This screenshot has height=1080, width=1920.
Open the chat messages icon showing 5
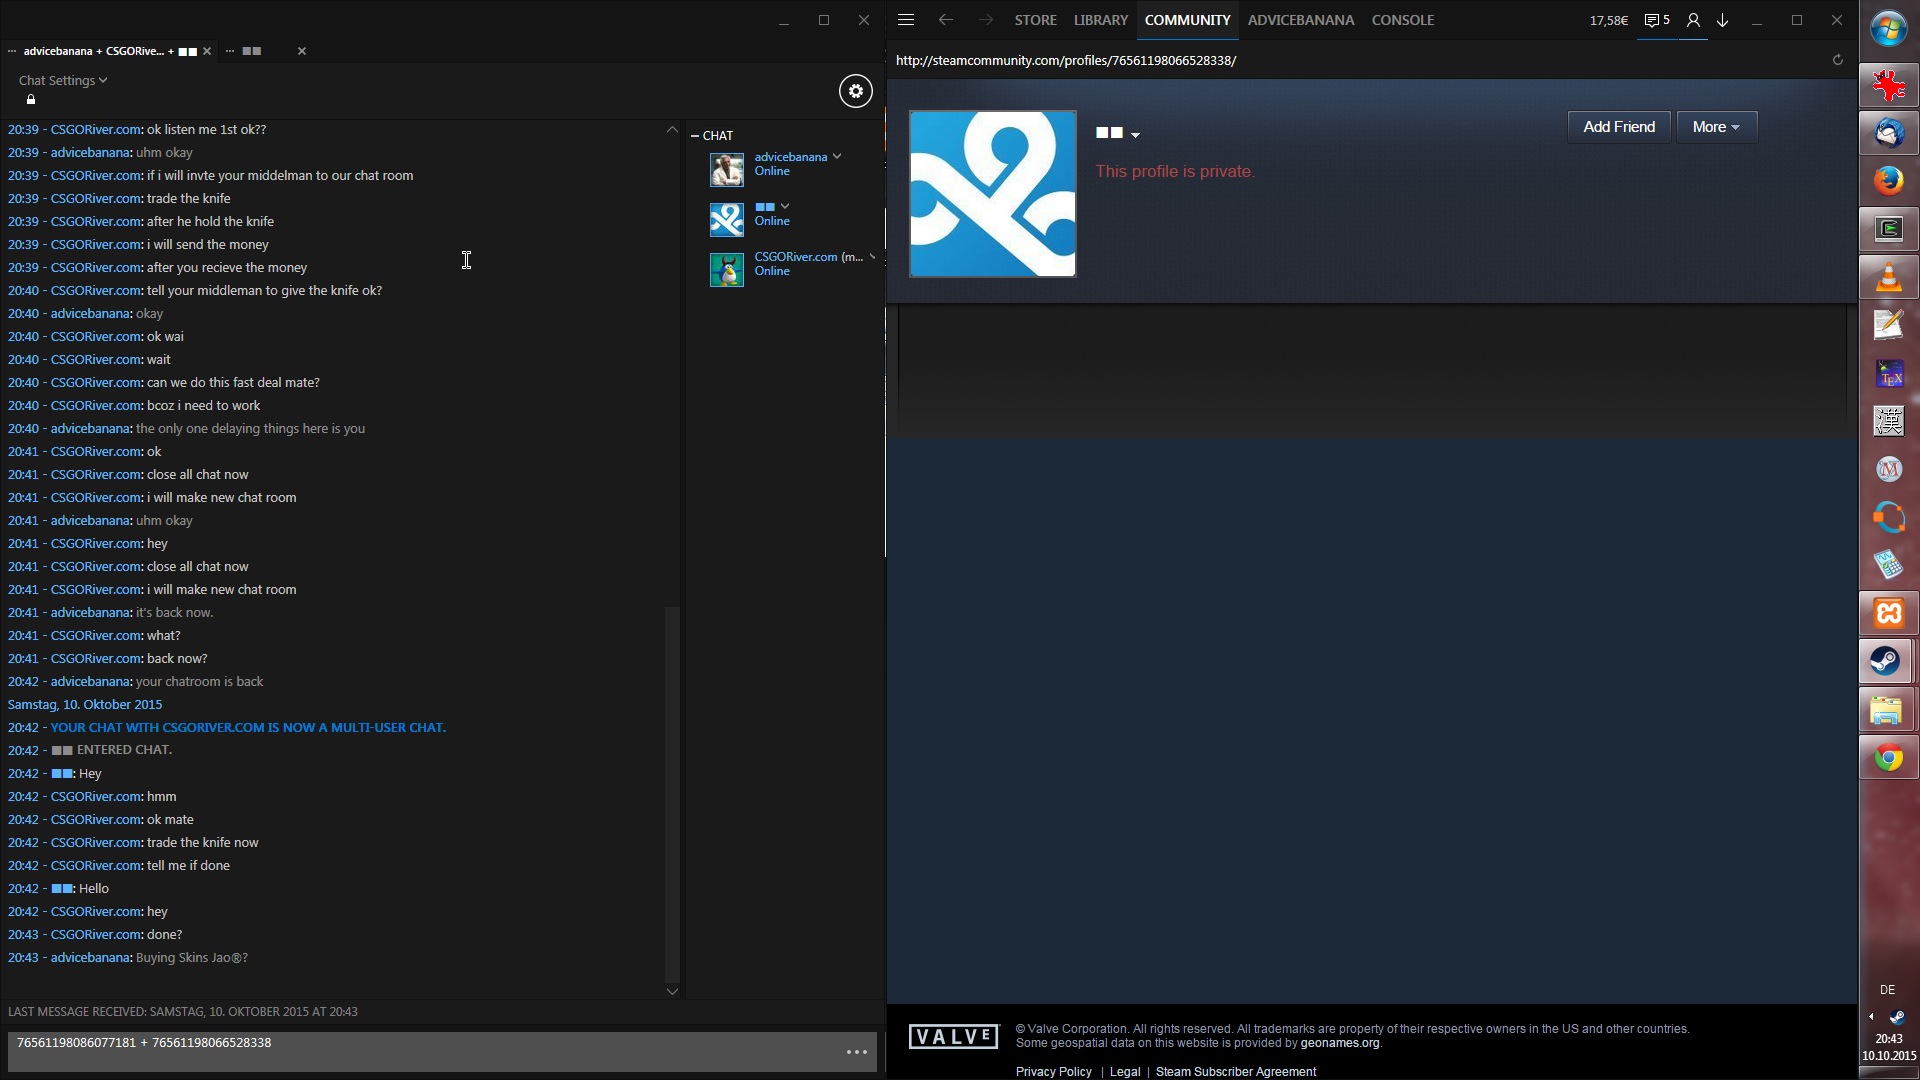pyautogui.click(x=1657, y=20)
